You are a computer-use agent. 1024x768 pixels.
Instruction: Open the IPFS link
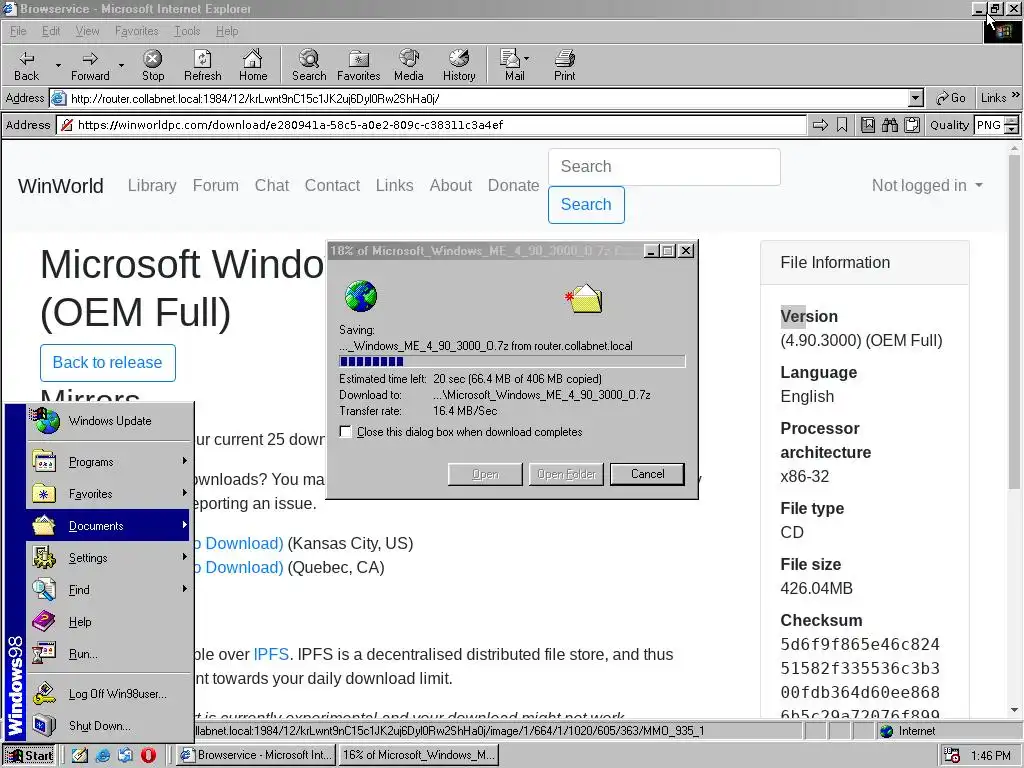tap(271, 654)
